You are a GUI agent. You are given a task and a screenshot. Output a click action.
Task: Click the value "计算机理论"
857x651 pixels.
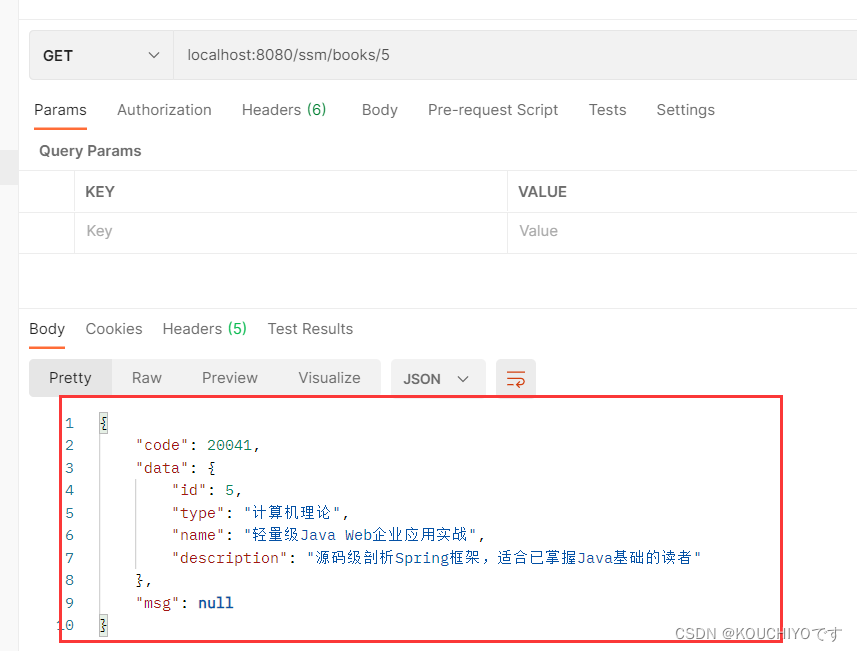pyautogui.click(x=292, y=513)
